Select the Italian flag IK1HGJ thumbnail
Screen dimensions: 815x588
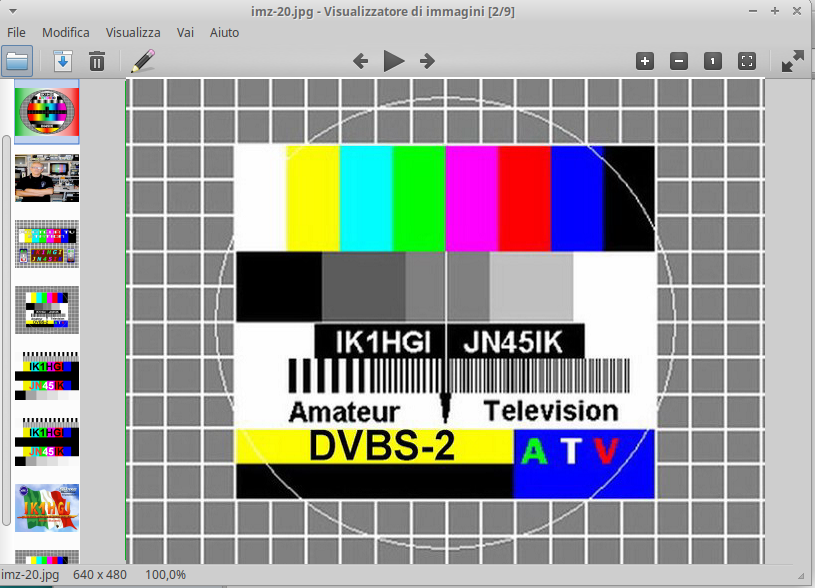coord(47,508)
